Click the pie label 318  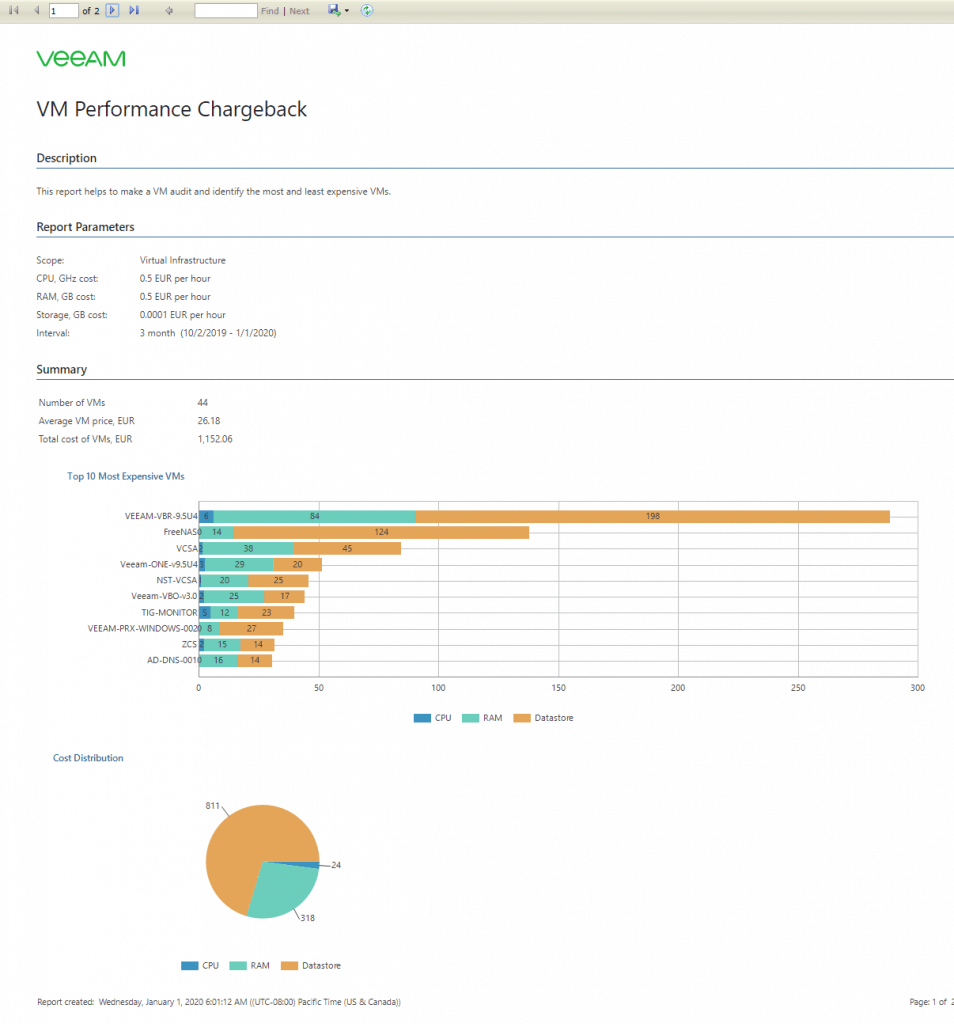tap(308, 918)
